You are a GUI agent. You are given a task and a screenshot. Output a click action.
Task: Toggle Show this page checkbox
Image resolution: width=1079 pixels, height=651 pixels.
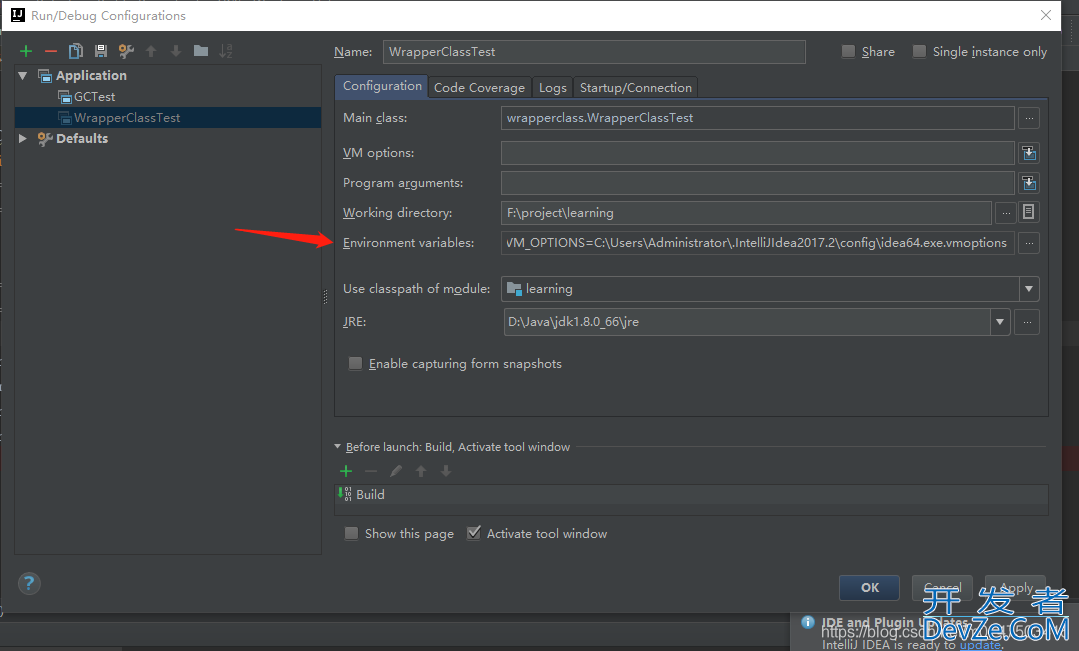click(351, 533)
